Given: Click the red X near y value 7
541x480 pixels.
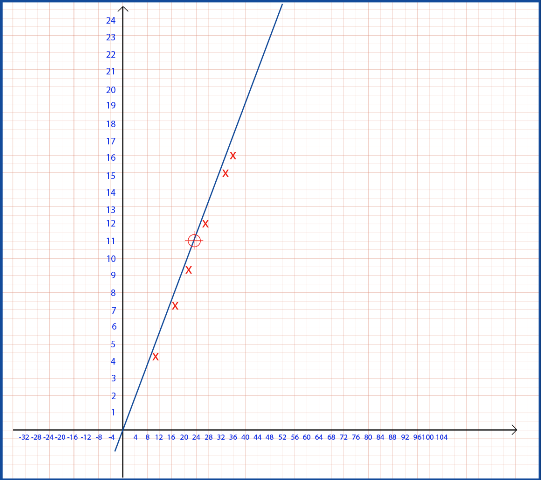Looking at the screenshot, I should [175, 306].
